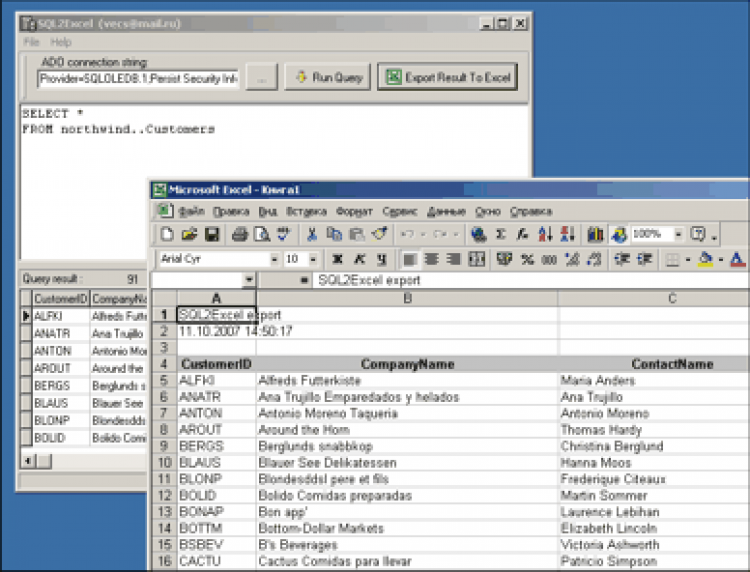The width and height of the screenshot is (750, 572).
Task: Run Spelling check in Excel toolbar
Action: [x=284, y=234]
